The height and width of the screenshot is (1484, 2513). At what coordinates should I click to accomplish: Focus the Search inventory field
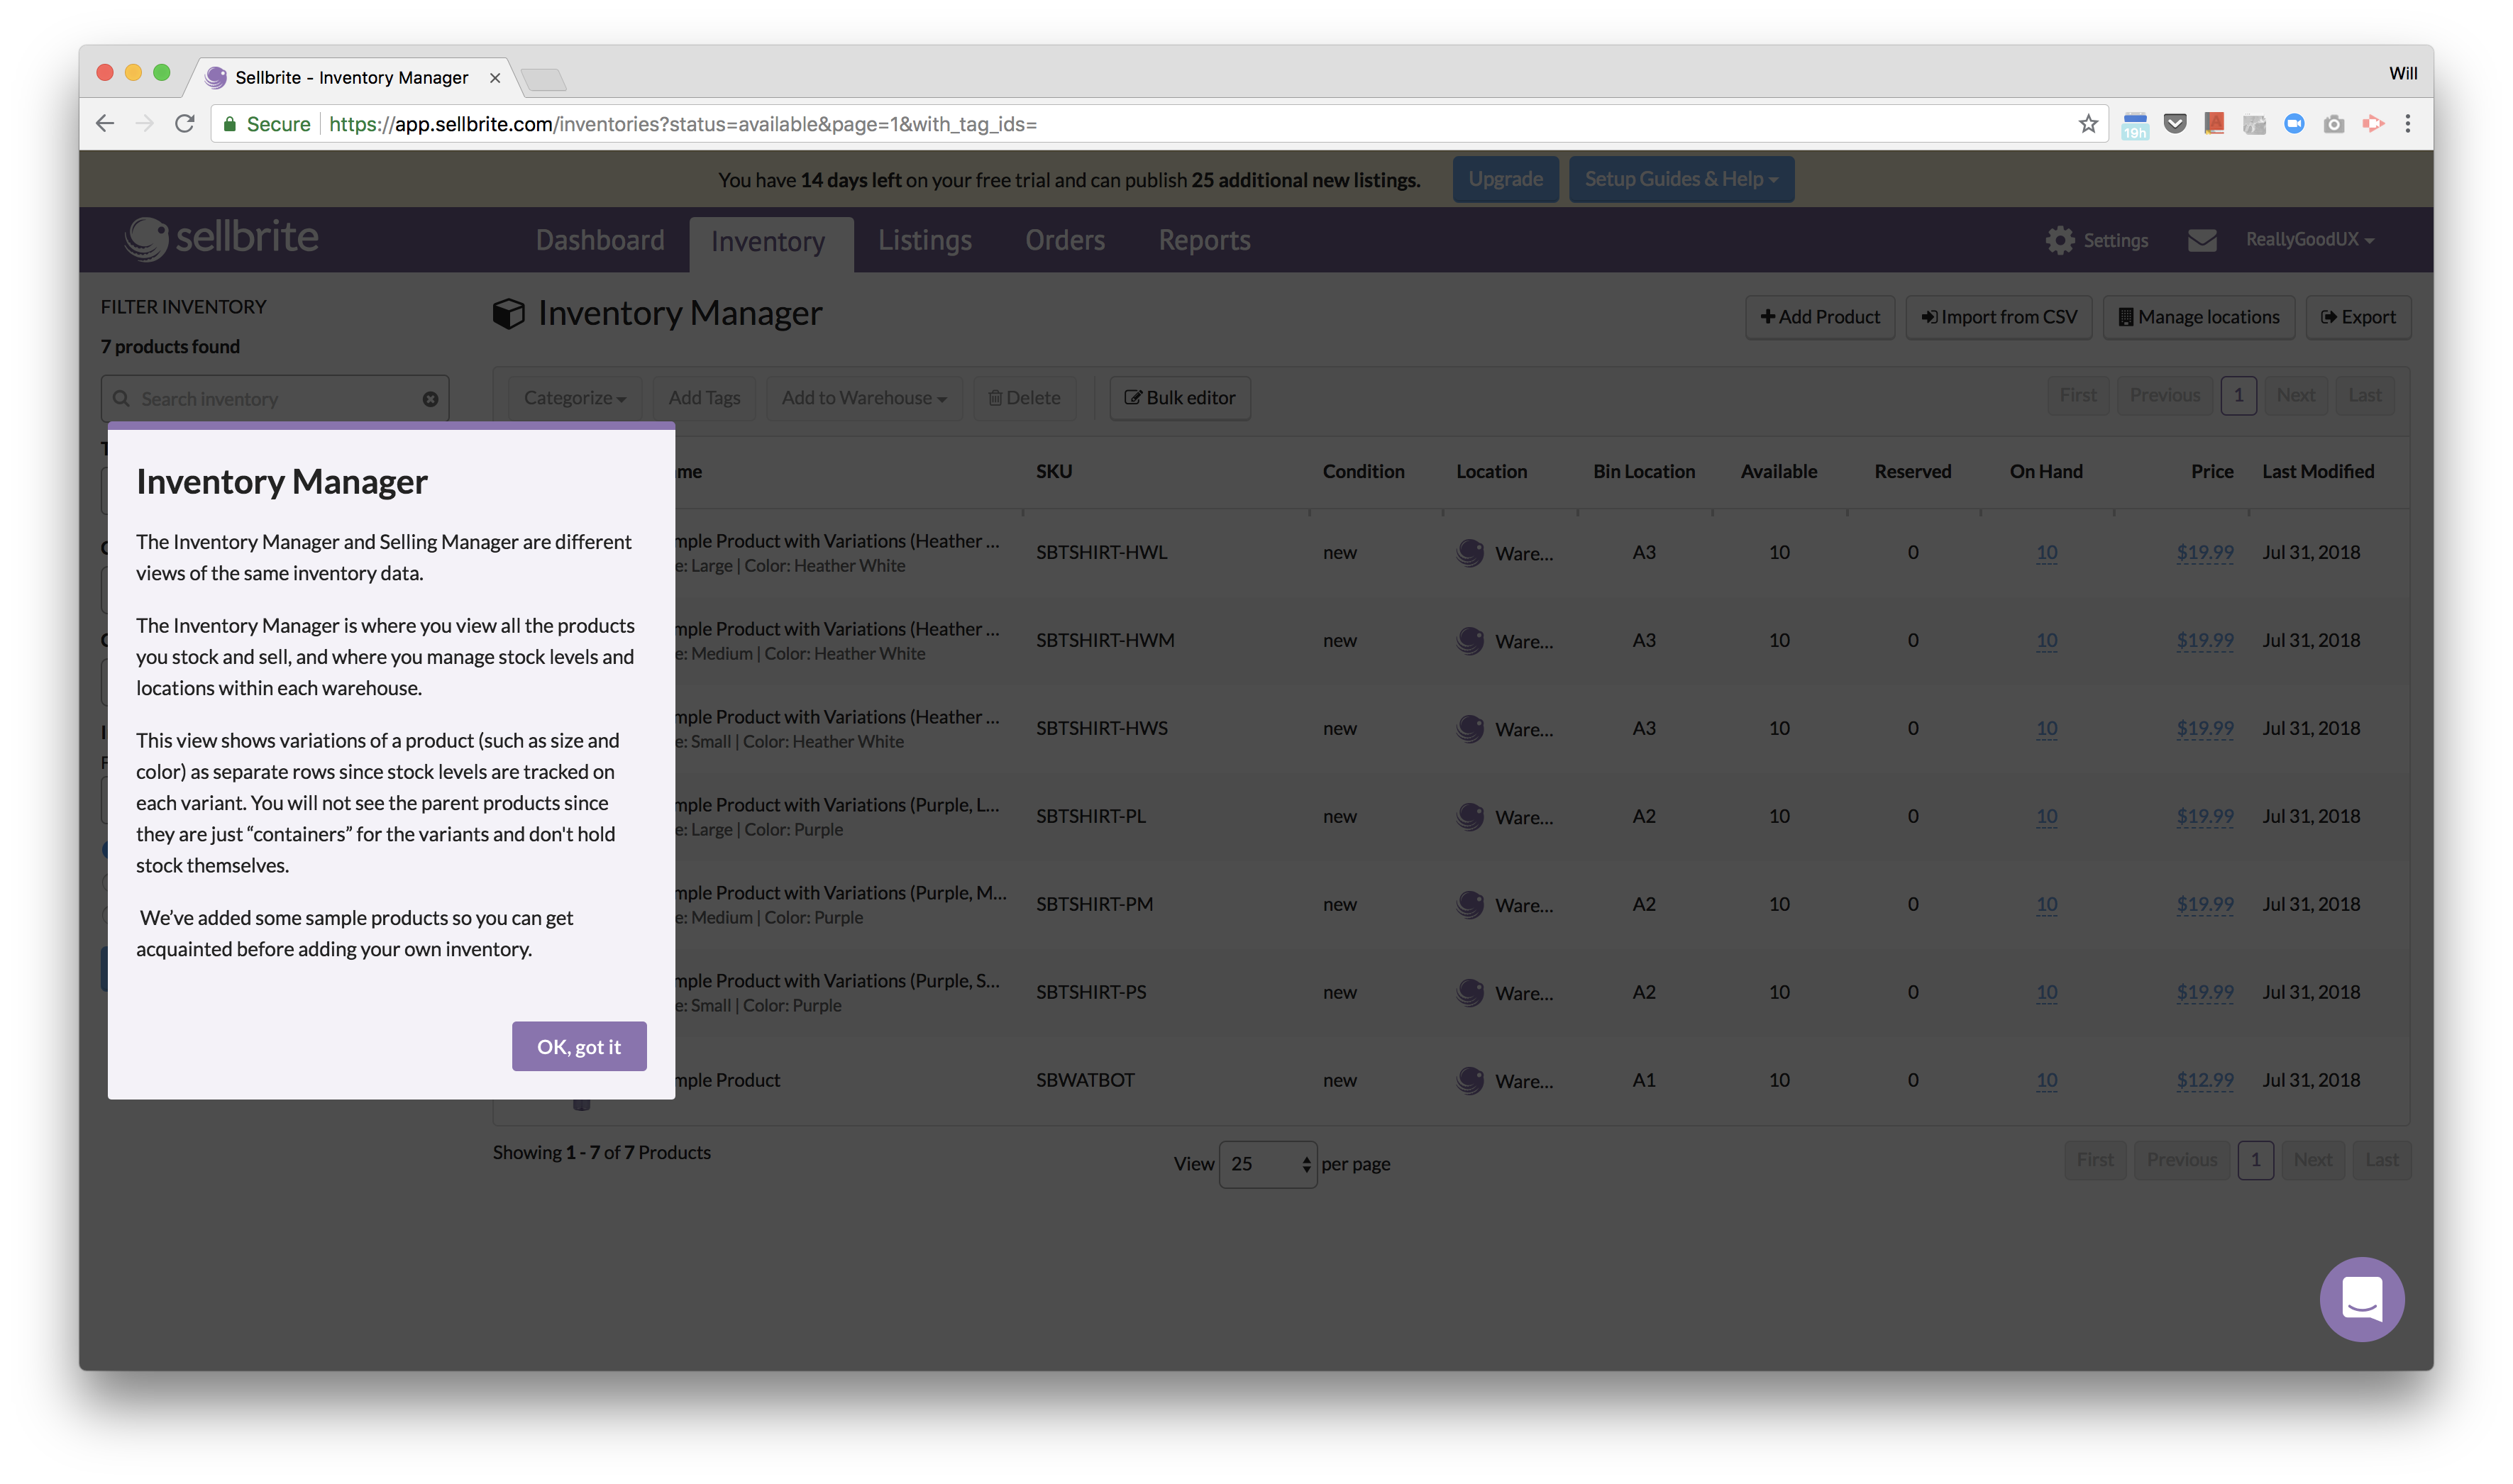(274, 399)
